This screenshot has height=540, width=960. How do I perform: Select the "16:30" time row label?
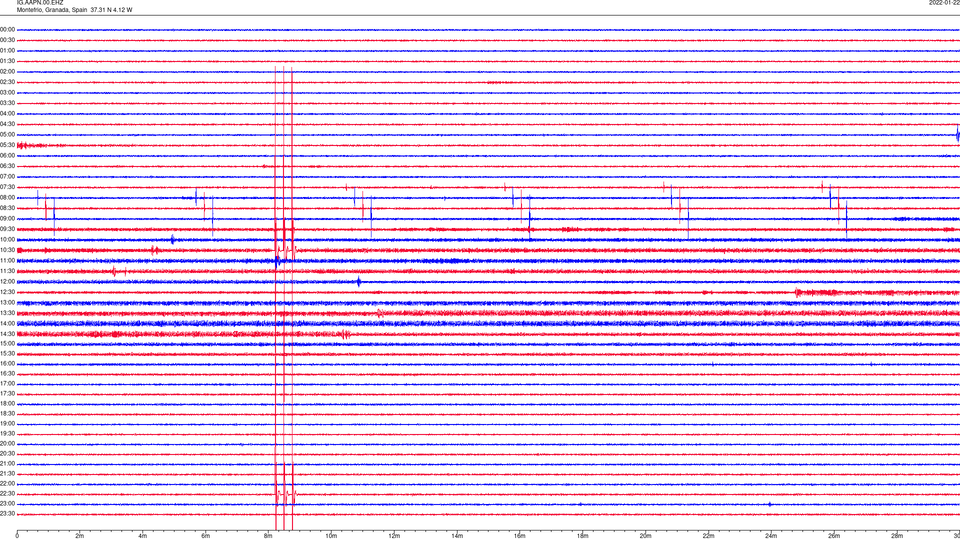pyautogui.click(x=7, y=373)
